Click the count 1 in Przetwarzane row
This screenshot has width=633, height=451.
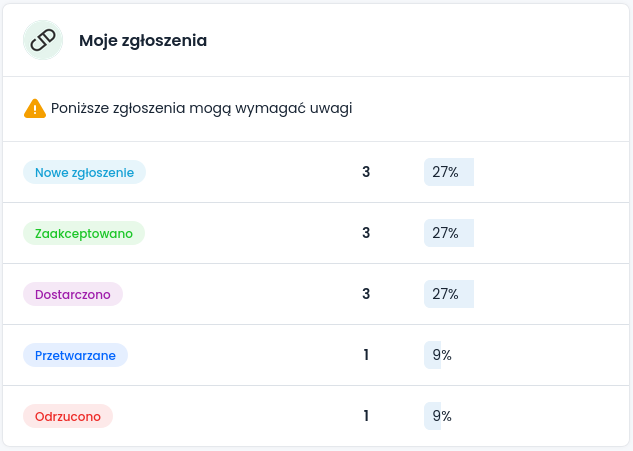tap(366, 355)
